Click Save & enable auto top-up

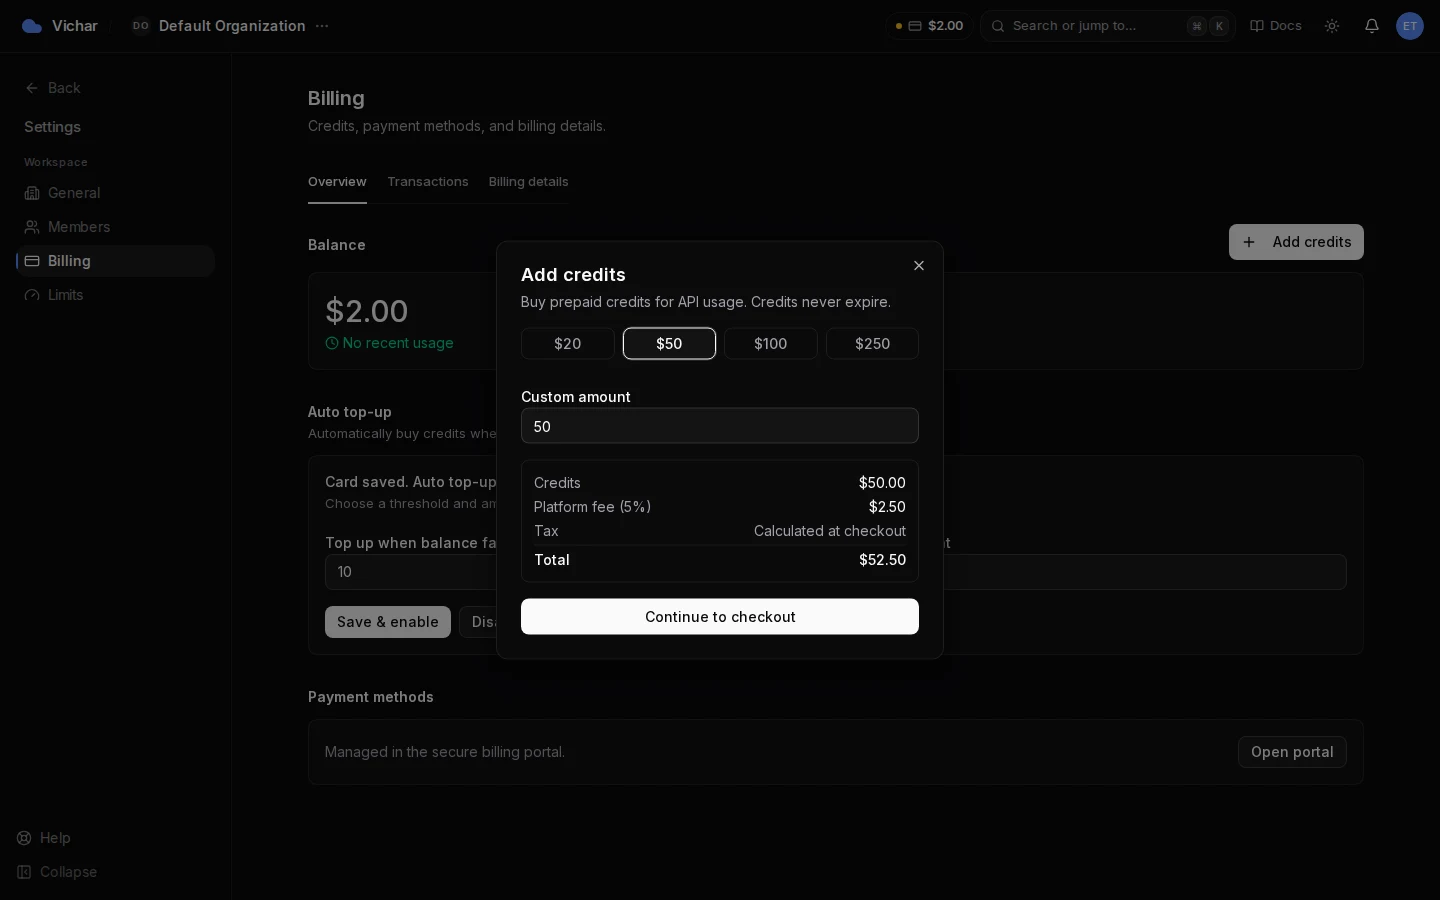pos(388,622)
